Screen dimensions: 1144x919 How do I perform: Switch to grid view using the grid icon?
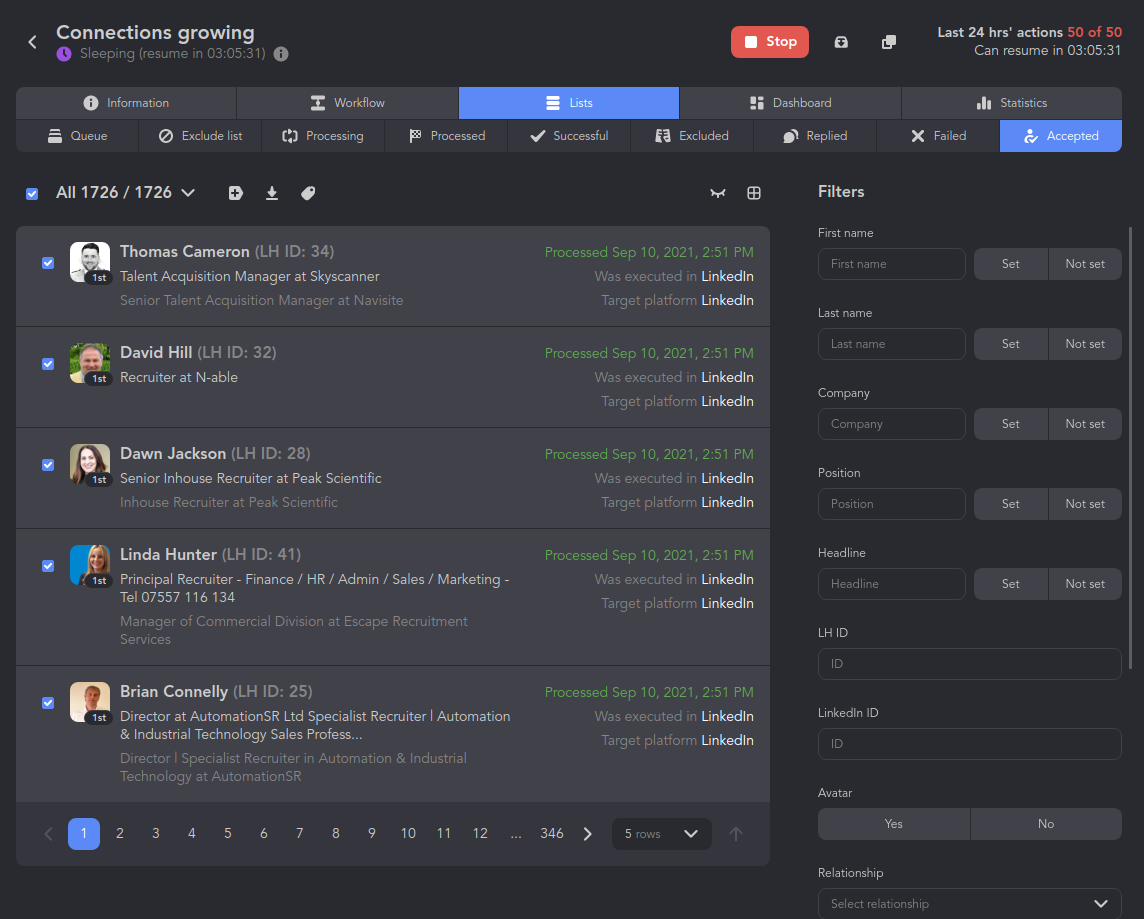pos(754,192)
